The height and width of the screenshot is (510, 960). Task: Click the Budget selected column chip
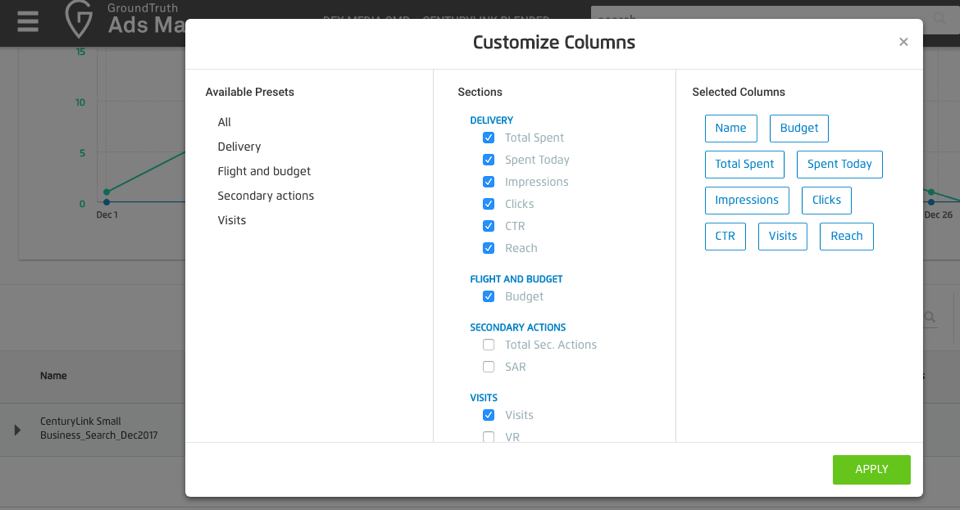(x=799, y=128)
